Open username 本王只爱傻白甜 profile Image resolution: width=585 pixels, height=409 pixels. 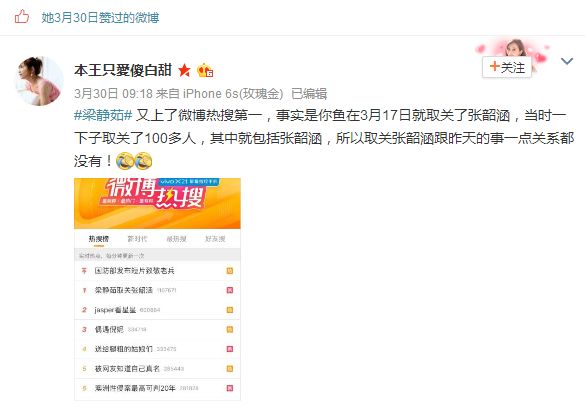(x=123, y=70)
